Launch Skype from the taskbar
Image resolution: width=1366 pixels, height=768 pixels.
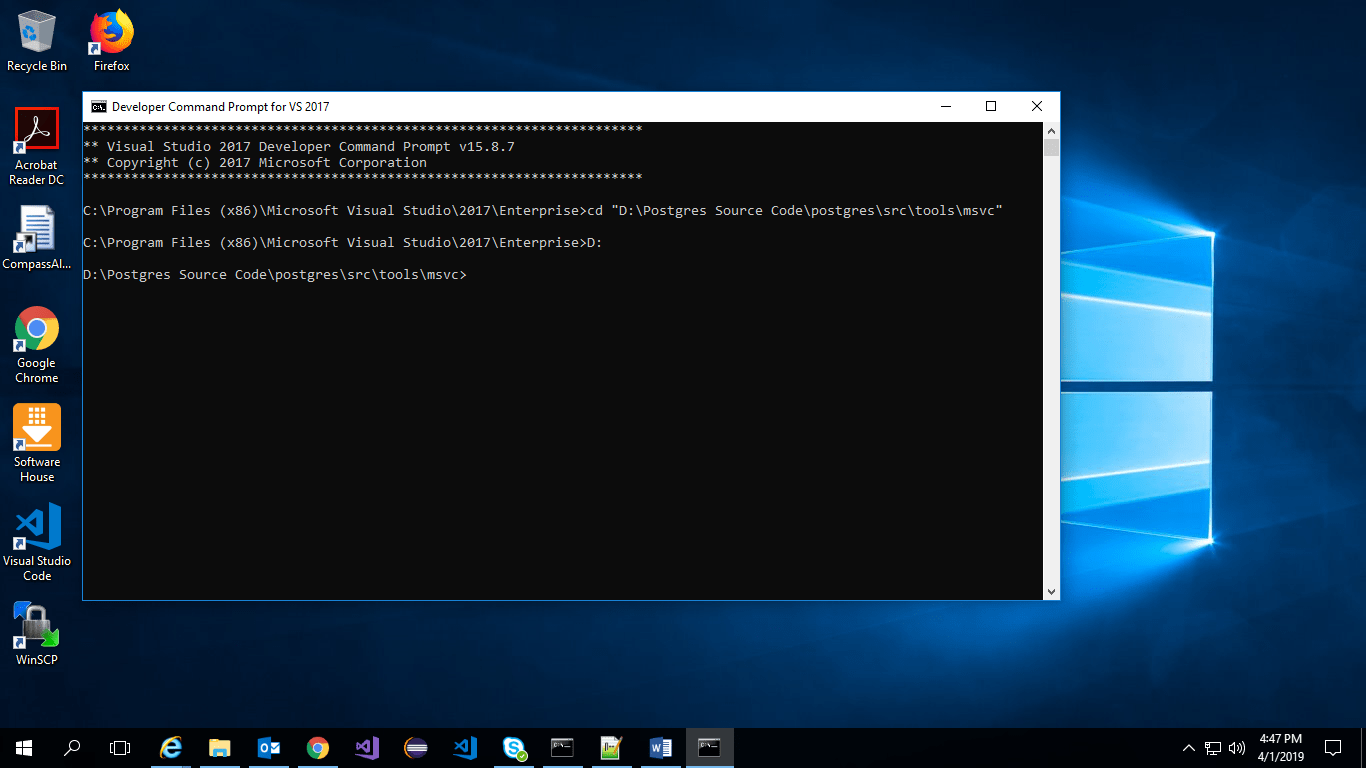pyautogui.click(x=513, y=747)
